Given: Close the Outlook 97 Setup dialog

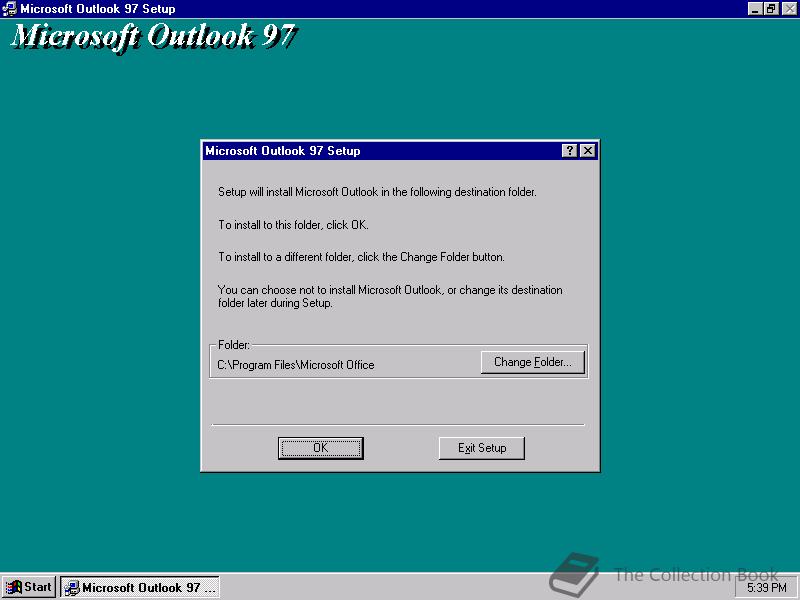Looking at the screenshot, I should coord(588,151).
